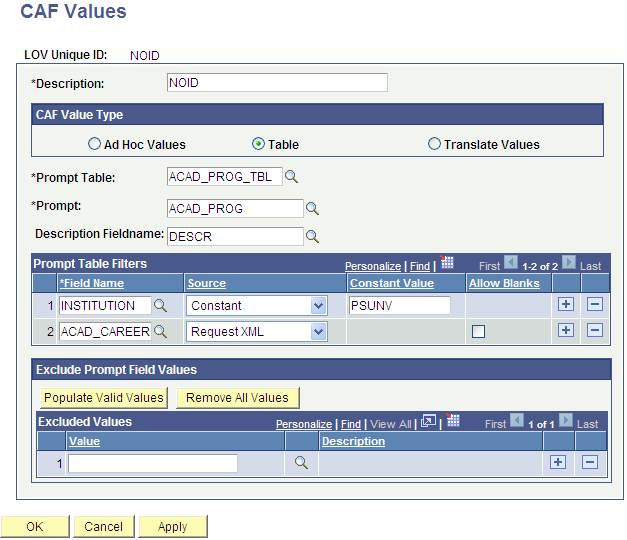627x540 pixels.
Task: Open lookup for Prompt field ACAD_PROG
Action: pyautogui.click(x=312, y=208)
